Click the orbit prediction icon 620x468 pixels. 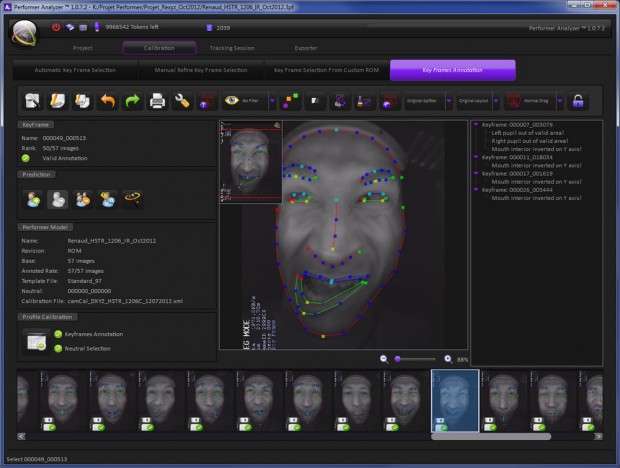coord(132,199)
